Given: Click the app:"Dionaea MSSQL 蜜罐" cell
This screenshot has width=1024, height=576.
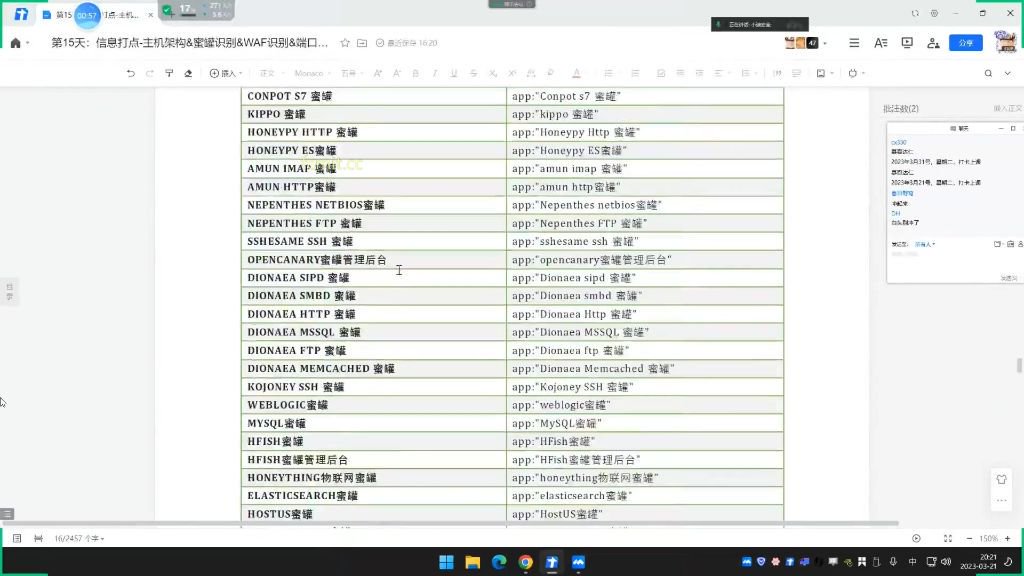Looking at the screenshot, I should 645,332.
